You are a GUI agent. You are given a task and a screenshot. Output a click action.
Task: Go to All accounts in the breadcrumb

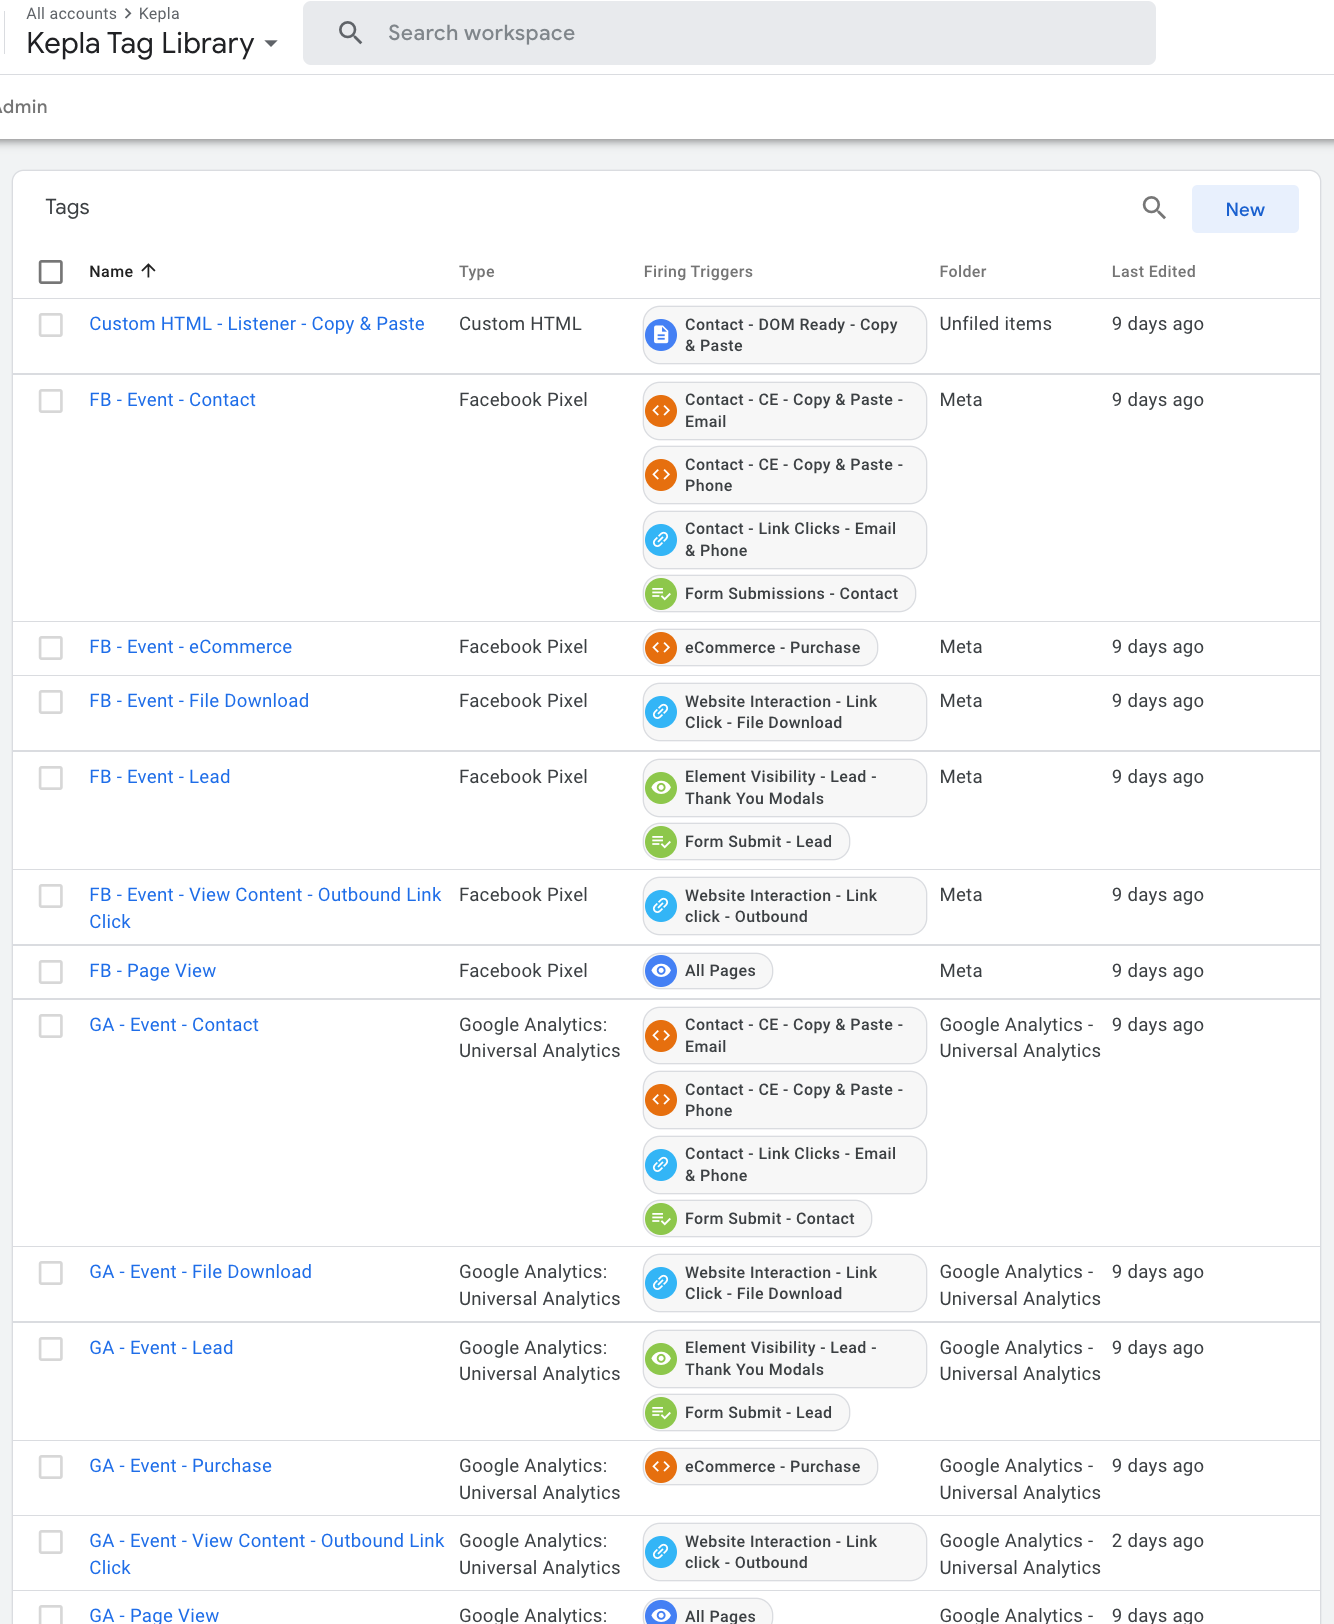pyautogui.click(x=71, y=14)
